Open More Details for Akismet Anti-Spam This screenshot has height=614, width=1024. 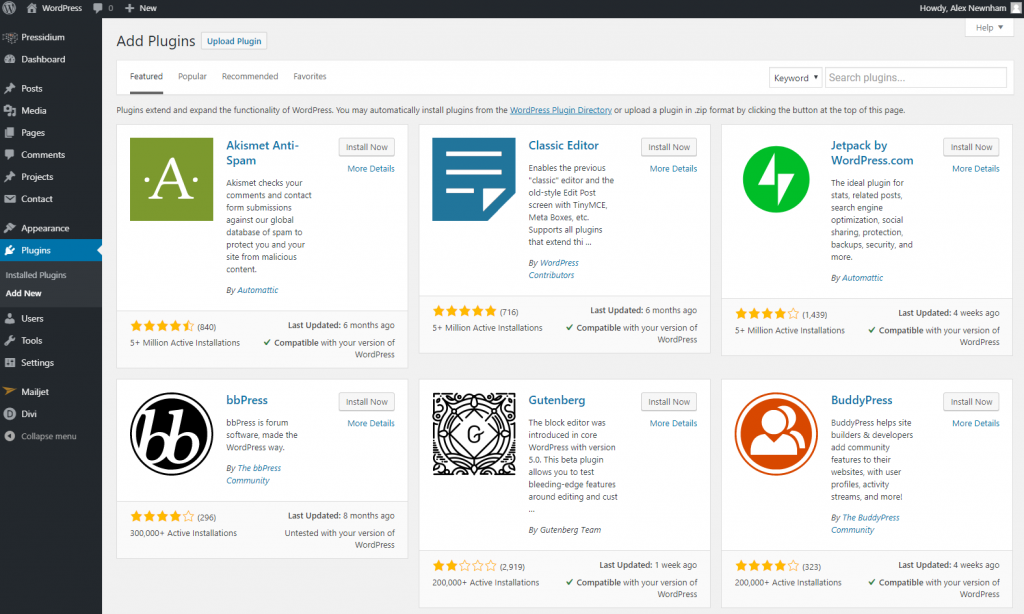tap(371, 169)
